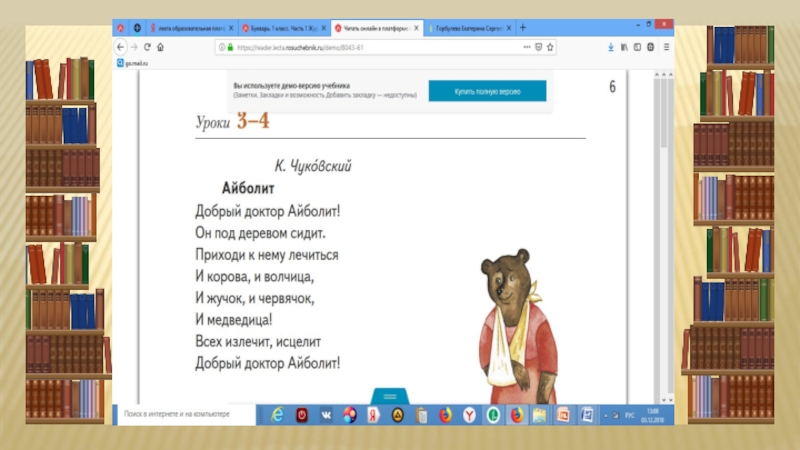Open the Firefox library icon
This screenshot has height=450, width=800.
pos(624,47)
